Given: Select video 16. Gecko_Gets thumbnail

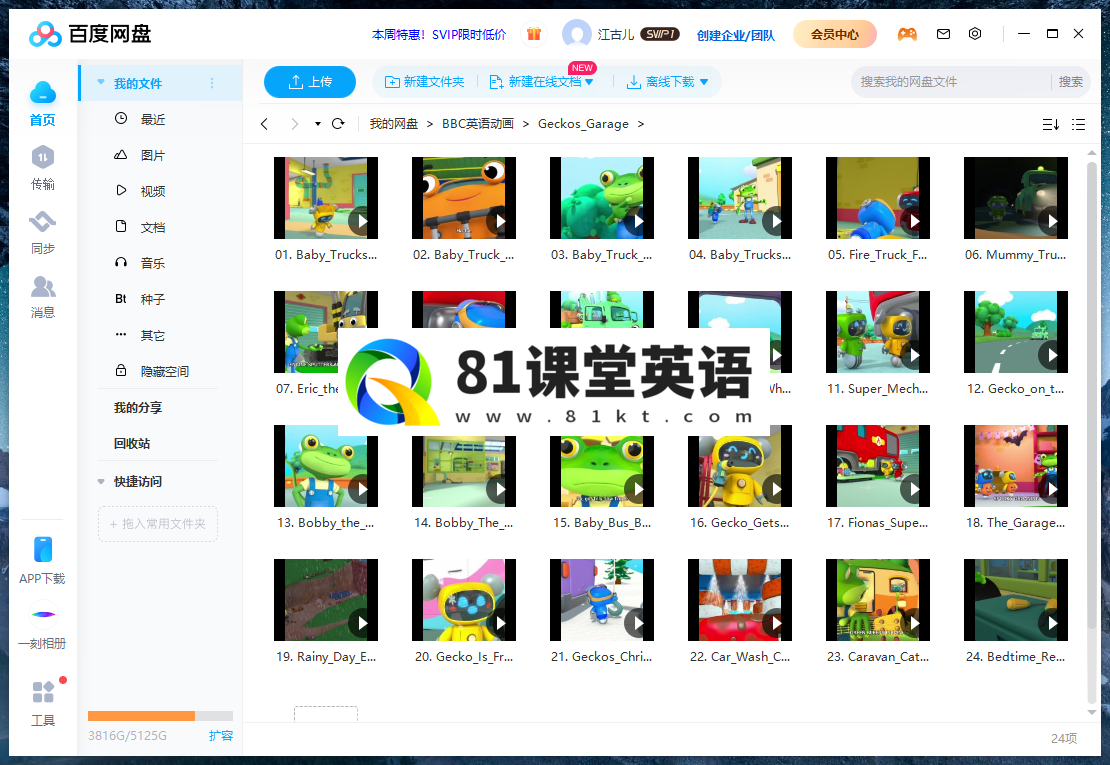Looking at the screenshot, I should tap(740, 466).
